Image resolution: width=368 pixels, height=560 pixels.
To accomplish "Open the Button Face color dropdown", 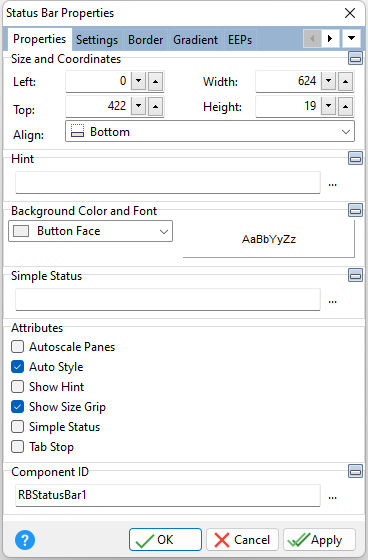I will coord(90,231).
